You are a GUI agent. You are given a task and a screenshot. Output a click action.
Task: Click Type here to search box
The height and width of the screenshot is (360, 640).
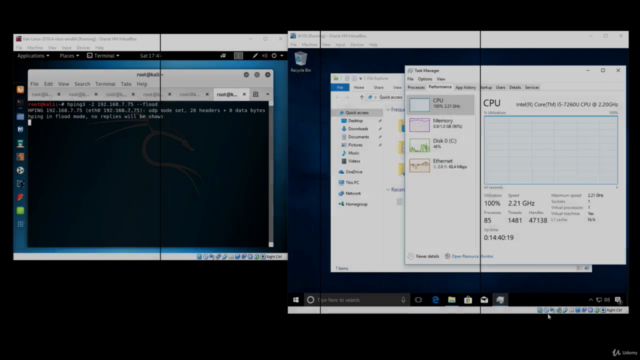tap(356, 300)
